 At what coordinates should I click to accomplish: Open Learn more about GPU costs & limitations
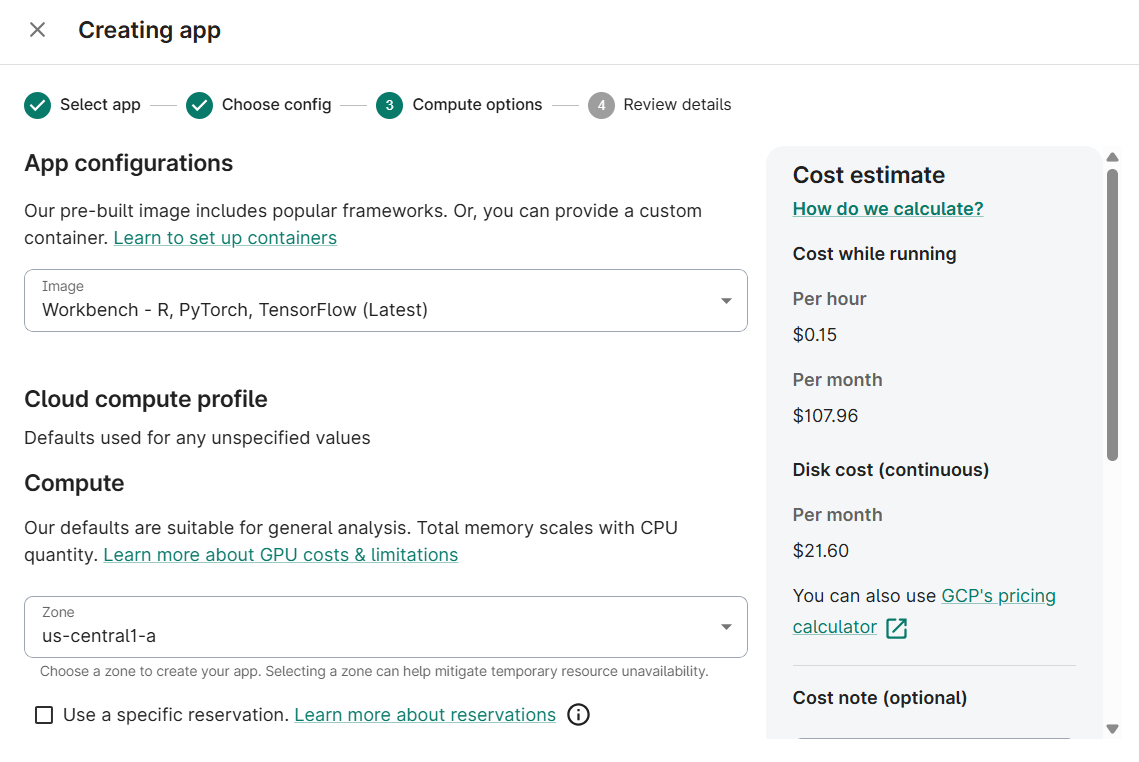pyautogui.click(x=281, y=555)
